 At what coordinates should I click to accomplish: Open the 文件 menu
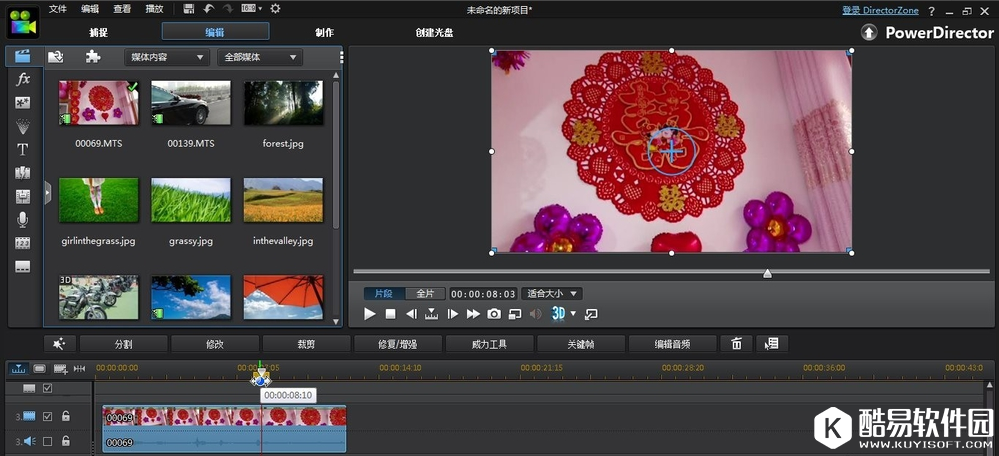pyautogui.click(x=58, y=9)
